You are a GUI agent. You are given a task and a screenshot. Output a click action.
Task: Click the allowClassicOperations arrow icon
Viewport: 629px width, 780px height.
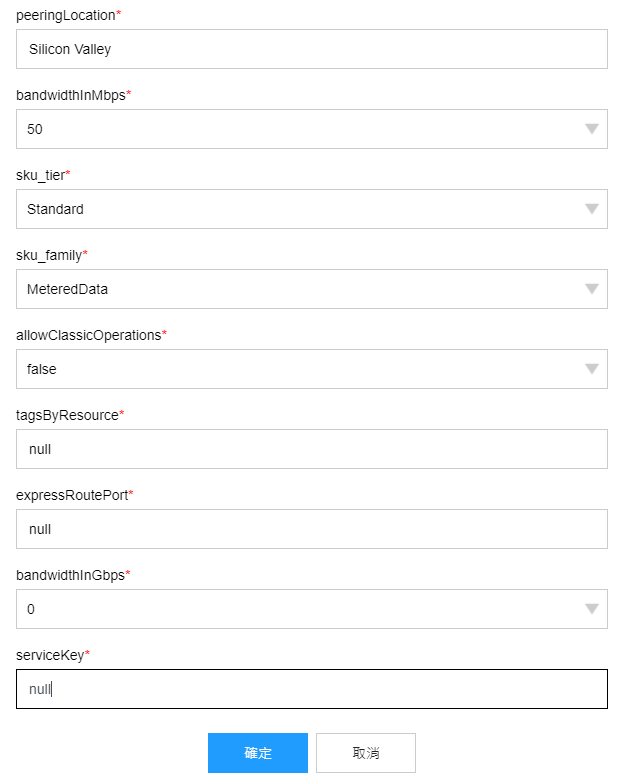tap(591, 369)
